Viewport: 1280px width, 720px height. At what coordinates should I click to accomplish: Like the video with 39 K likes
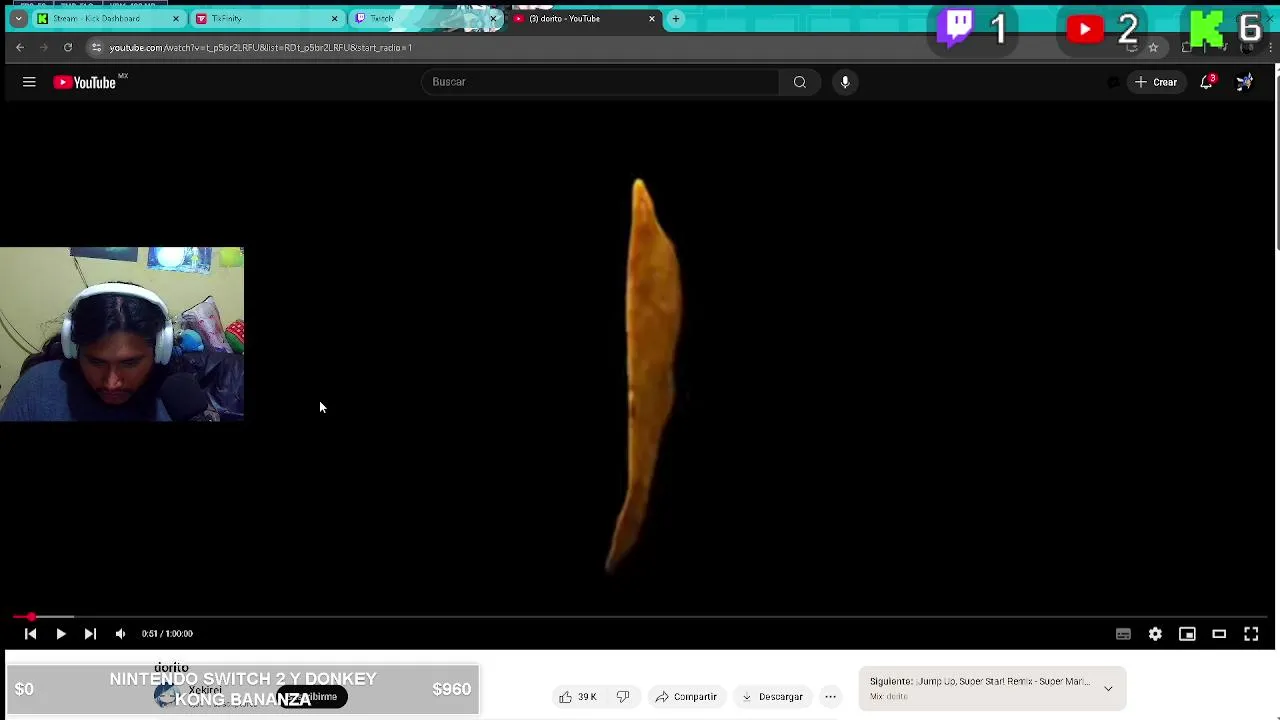point(578,697)
